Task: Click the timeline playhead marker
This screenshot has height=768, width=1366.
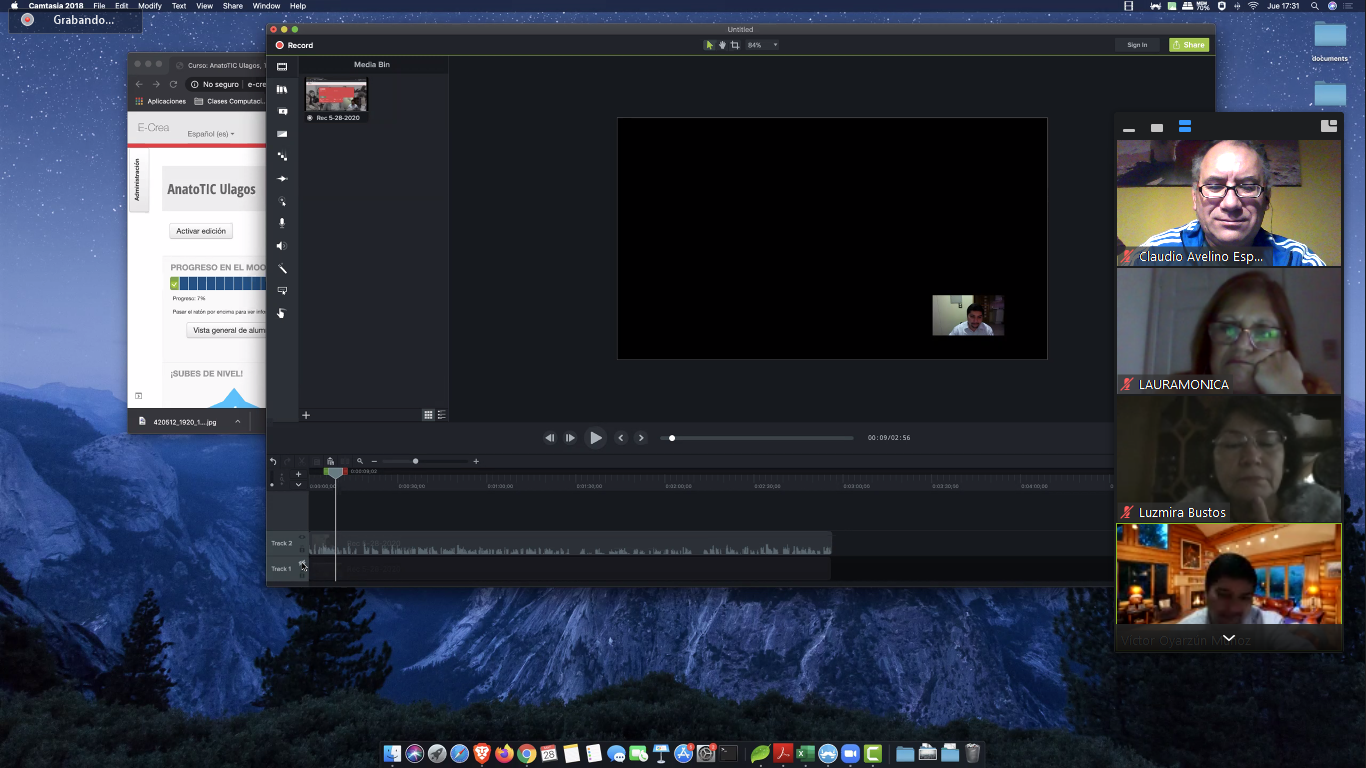Action: pos(335,472)
